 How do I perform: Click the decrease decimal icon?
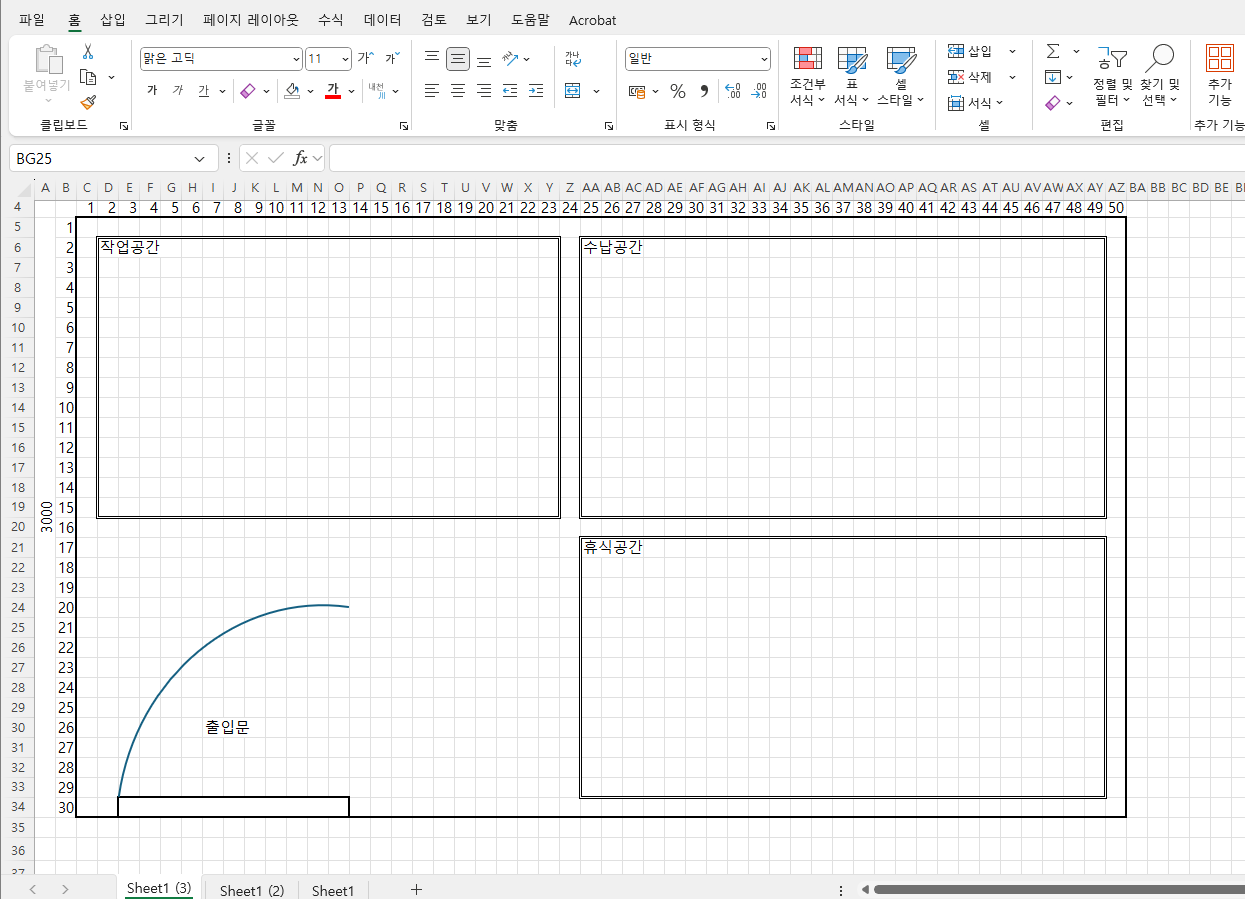coord(759,91)
